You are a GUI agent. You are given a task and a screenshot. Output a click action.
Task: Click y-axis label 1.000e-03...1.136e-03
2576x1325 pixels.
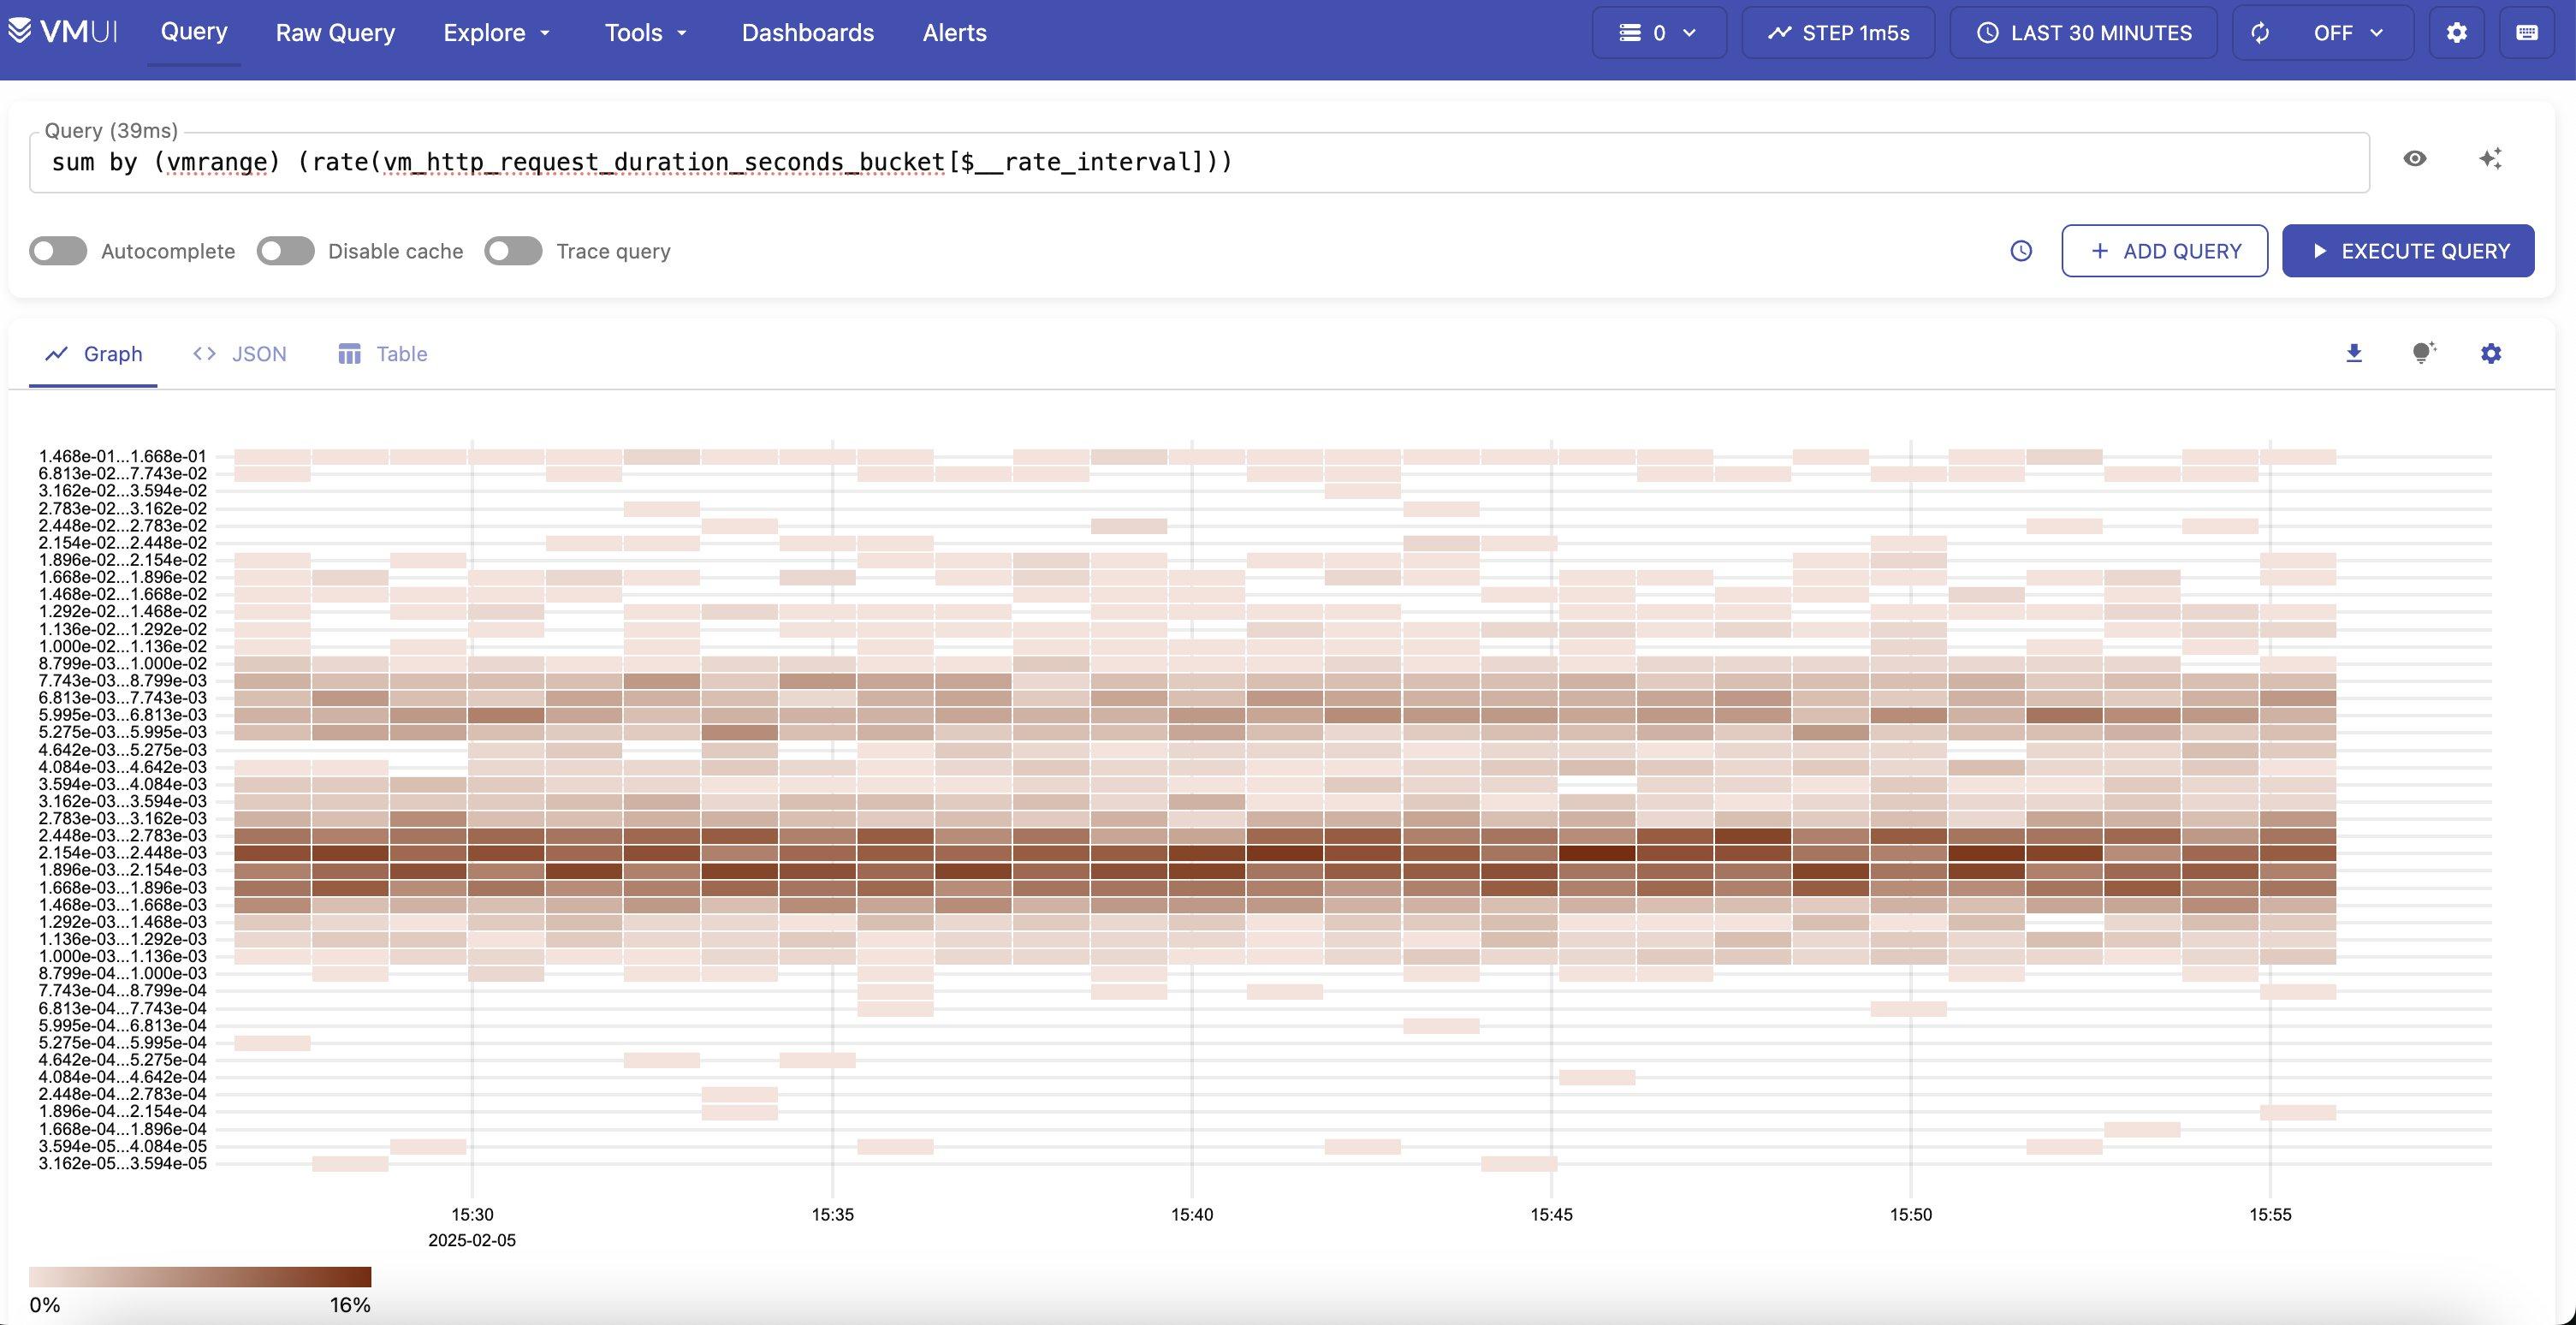pos(122,956)
